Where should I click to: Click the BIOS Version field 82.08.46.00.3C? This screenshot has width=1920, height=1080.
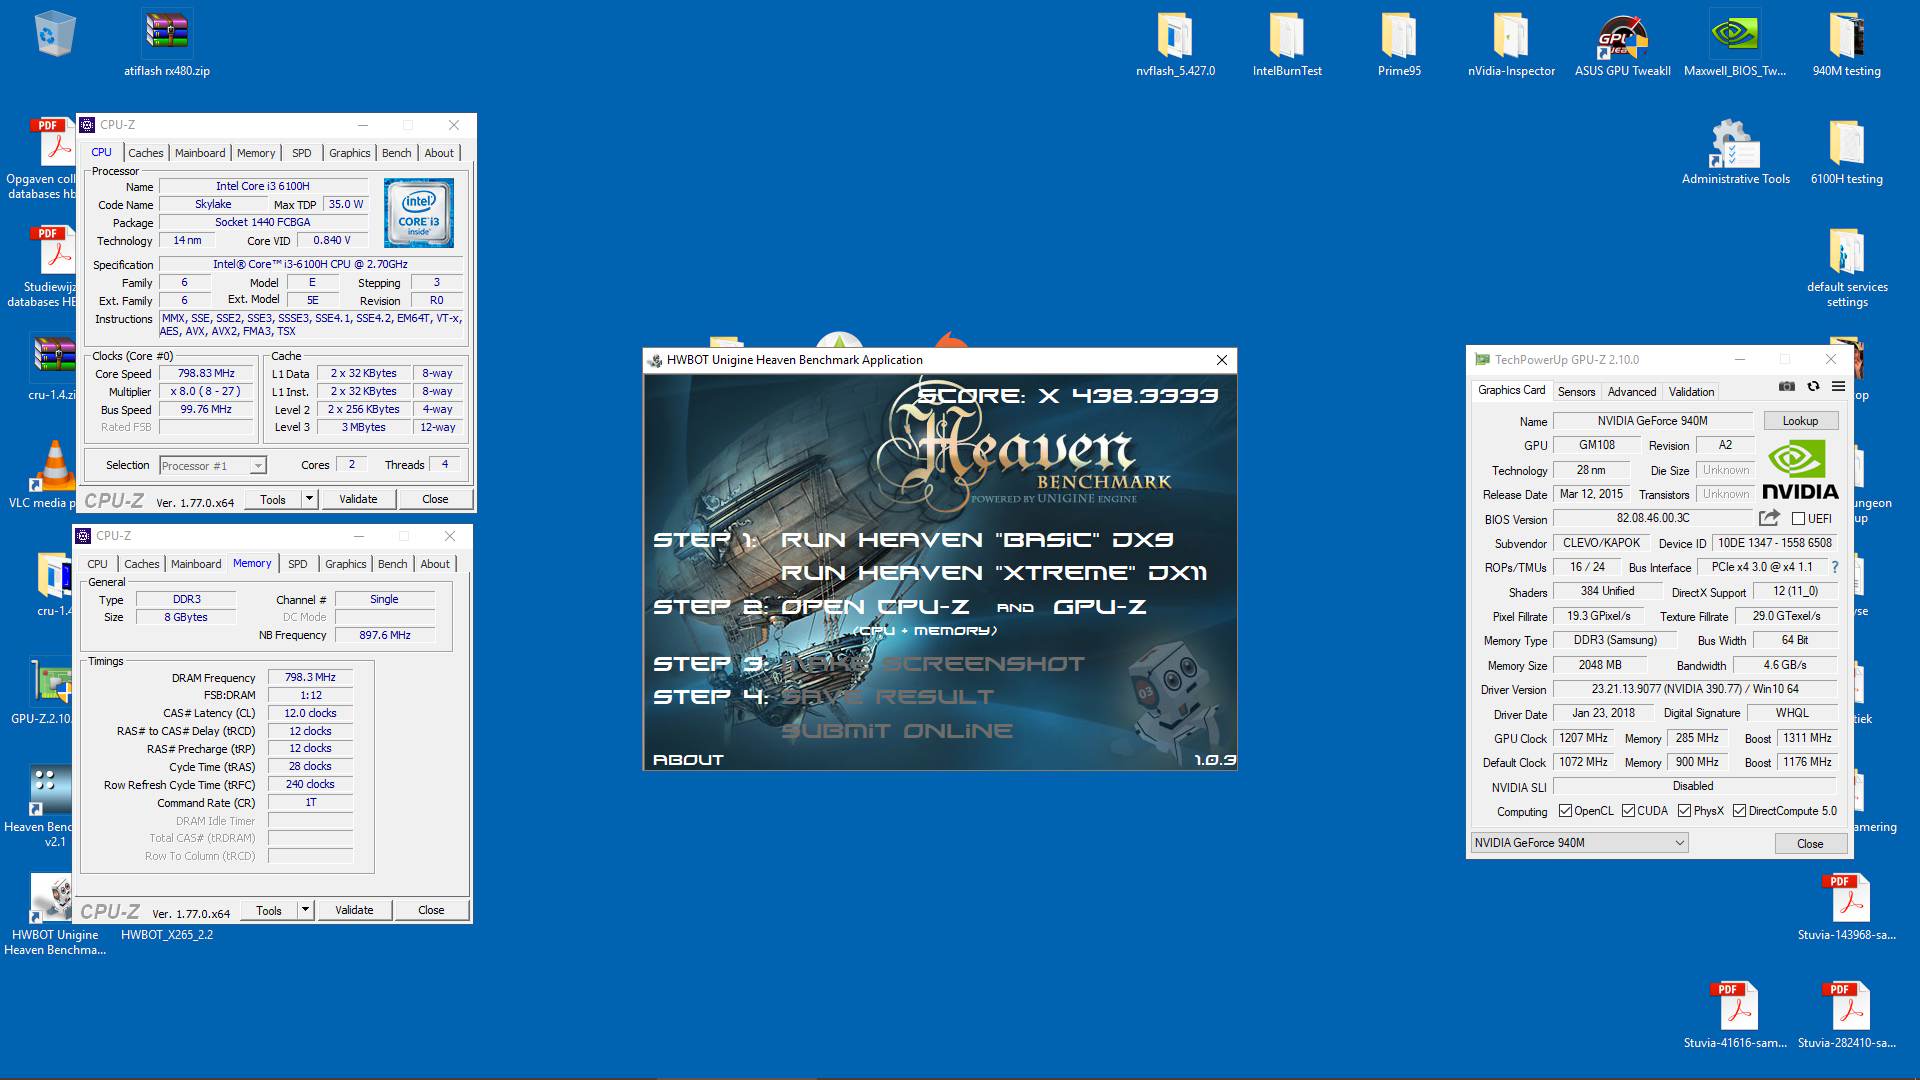pos(1653,519)
